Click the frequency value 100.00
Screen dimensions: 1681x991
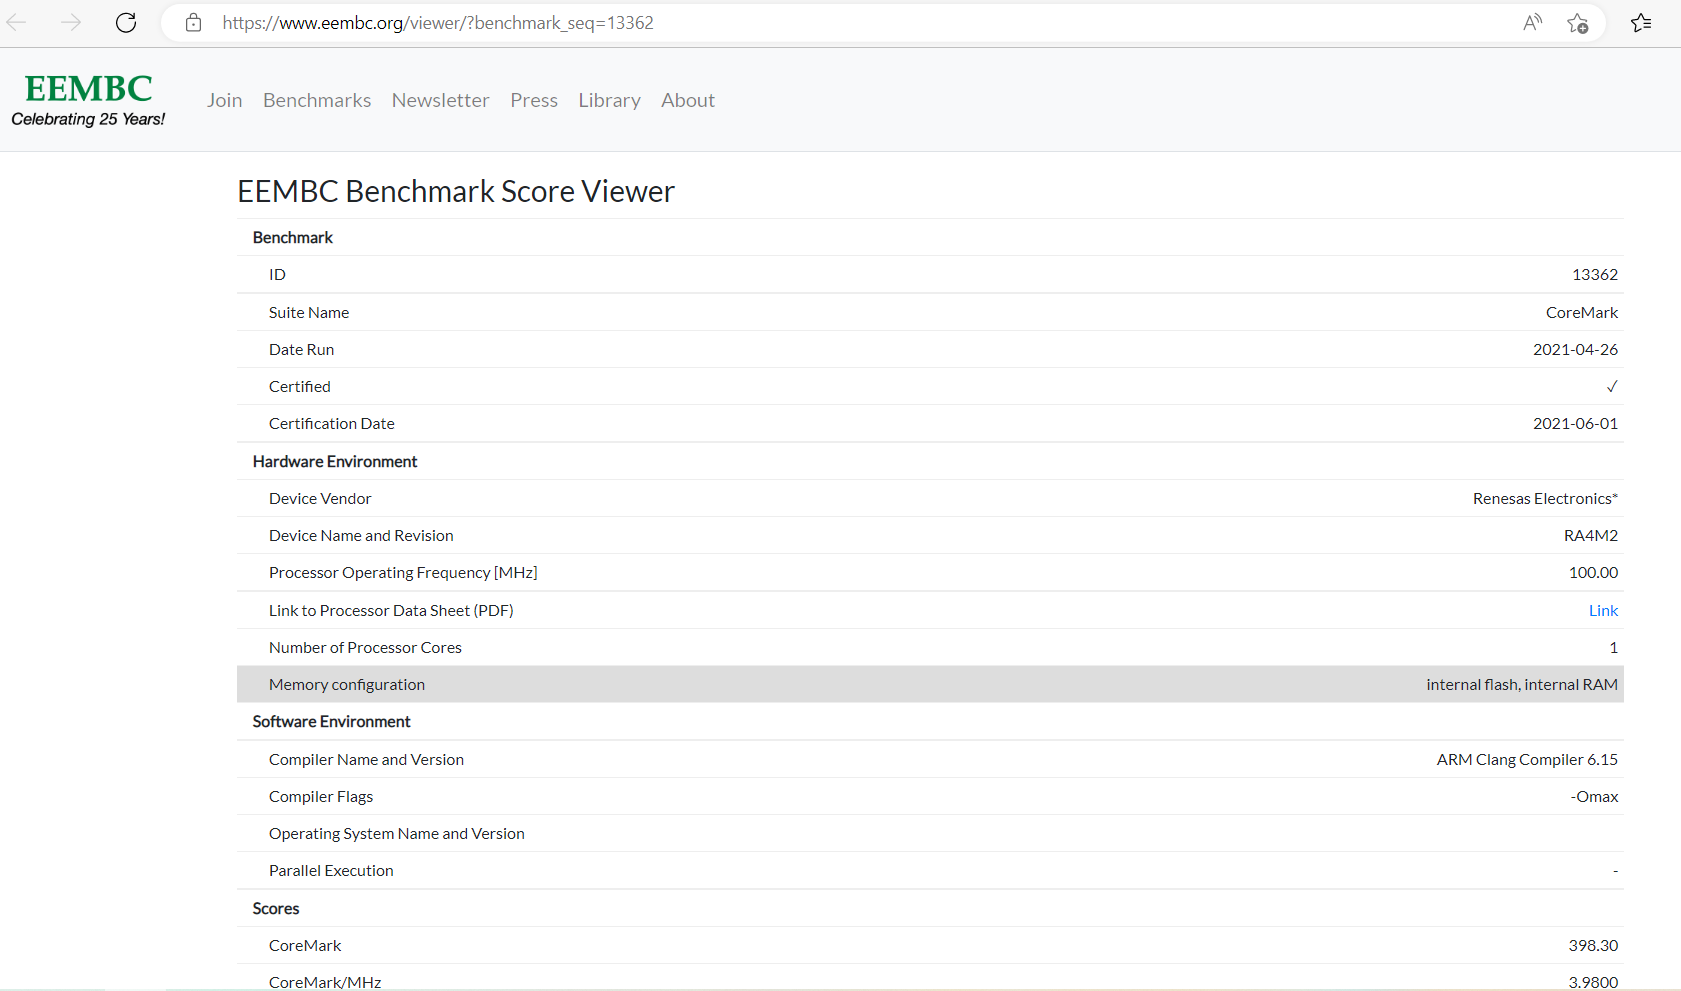coord(1593,572)
